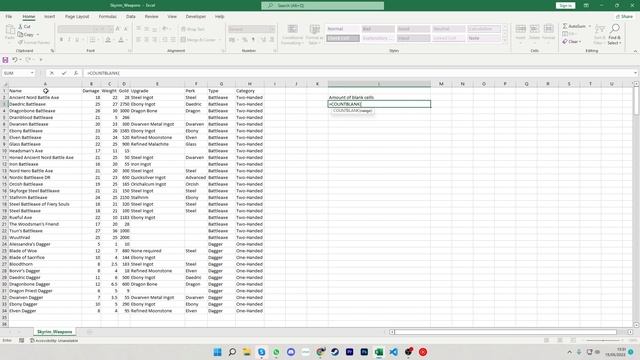640x360 pixels.
Task: Apply the Bad cell style
Action: 378,29
